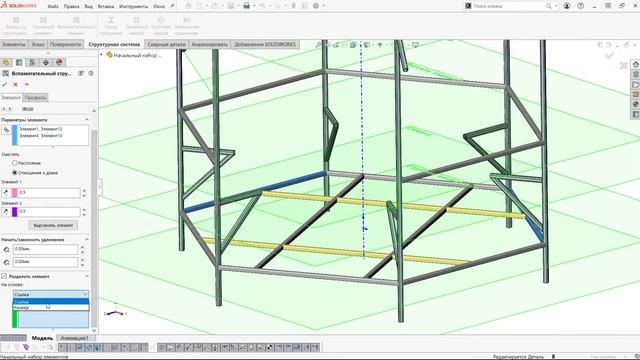Click the paperclip icon beside element list
640x360 pixels.
pos(6,130)
